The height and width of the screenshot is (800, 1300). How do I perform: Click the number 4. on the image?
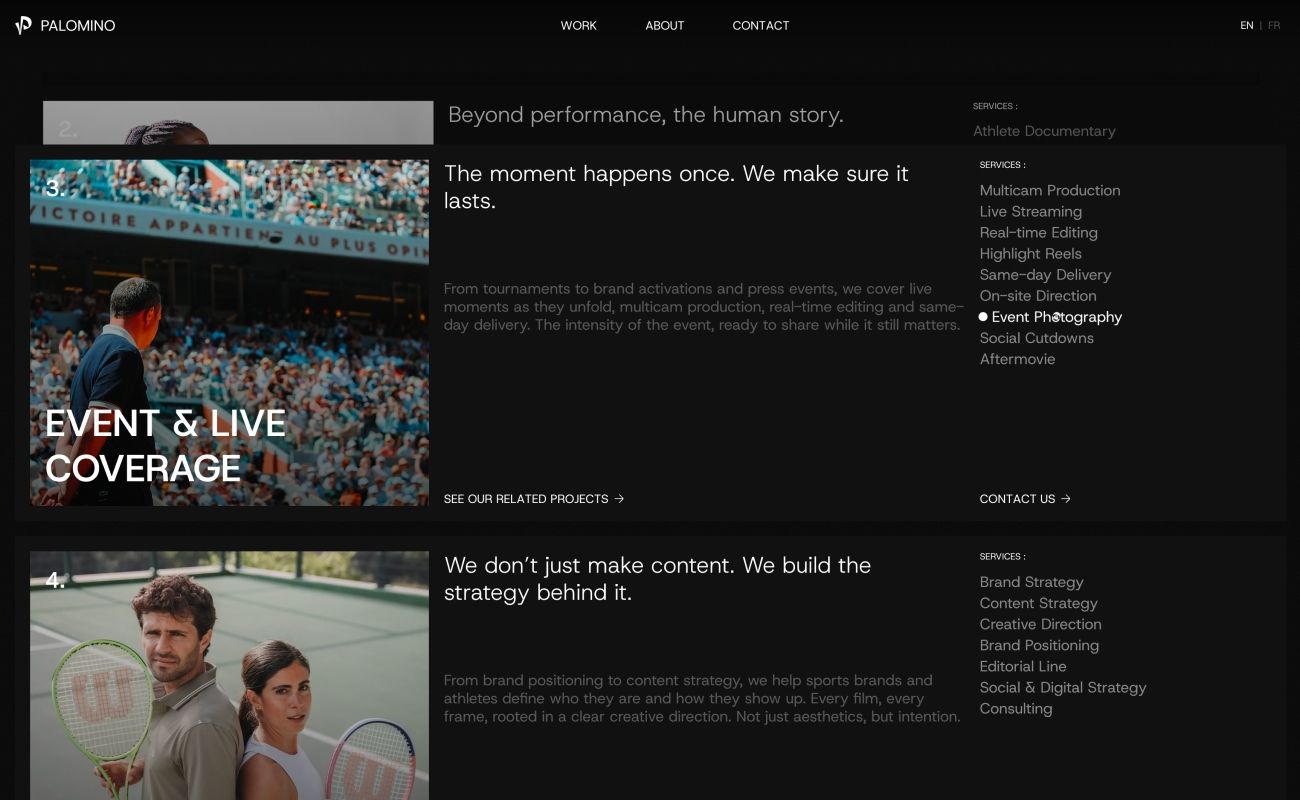click(x=55, y=580)
